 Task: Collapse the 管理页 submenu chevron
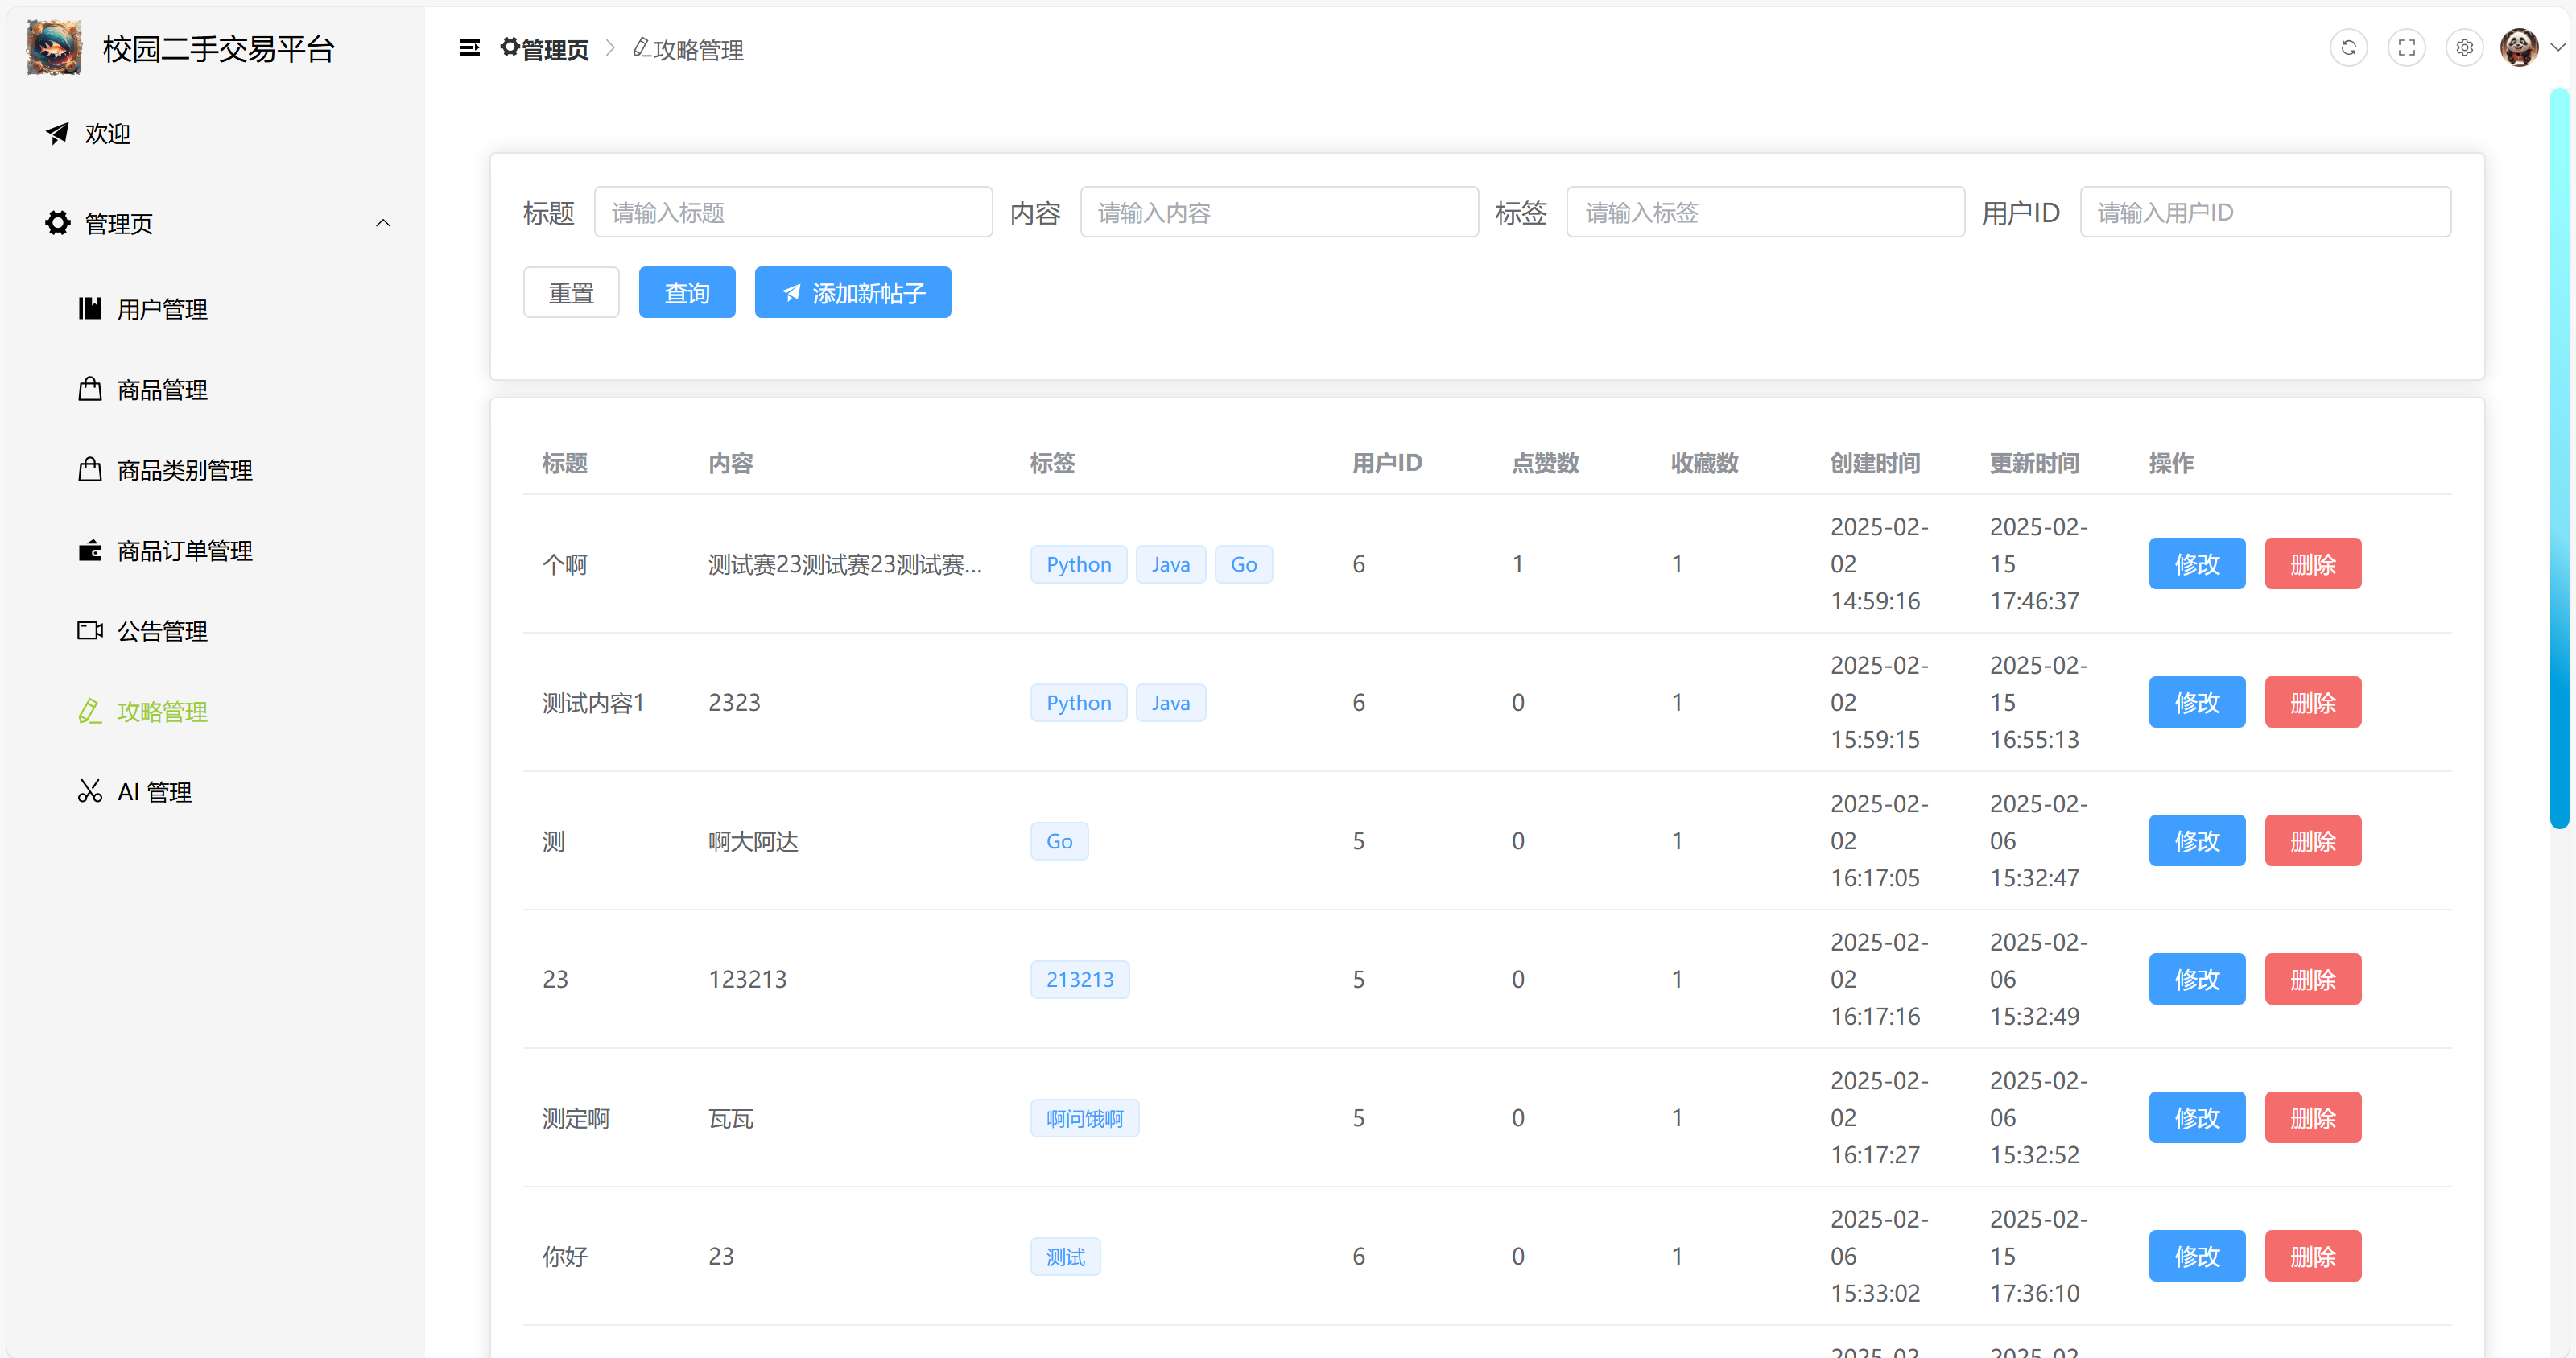(x=383, y=223)
